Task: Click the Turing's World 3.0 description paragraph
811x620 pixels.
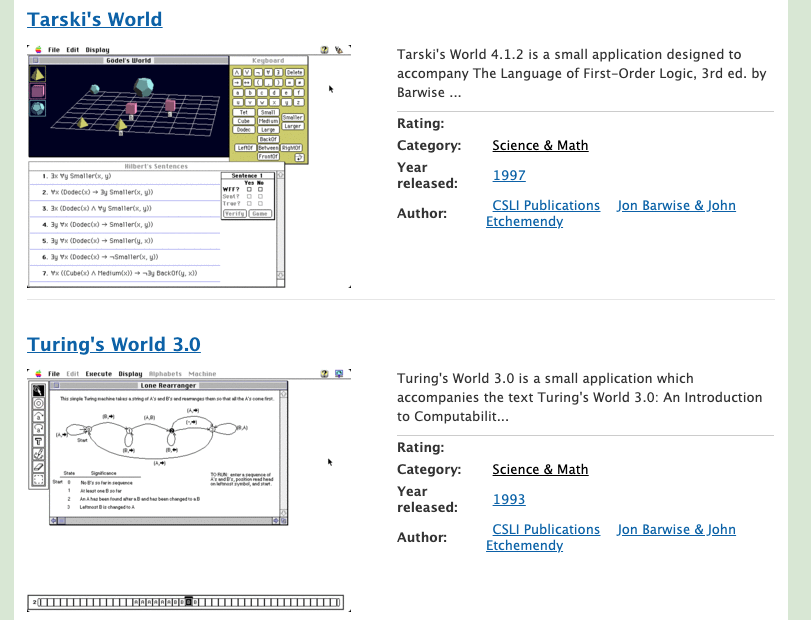Action: tap(580, 397)
